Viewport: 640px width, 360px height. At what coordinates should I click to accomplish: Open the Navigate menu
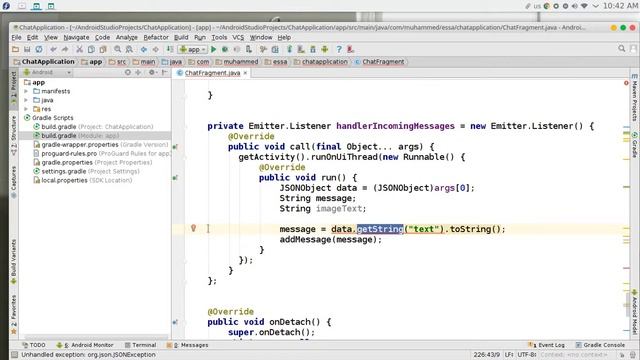[x=76, y=37]
